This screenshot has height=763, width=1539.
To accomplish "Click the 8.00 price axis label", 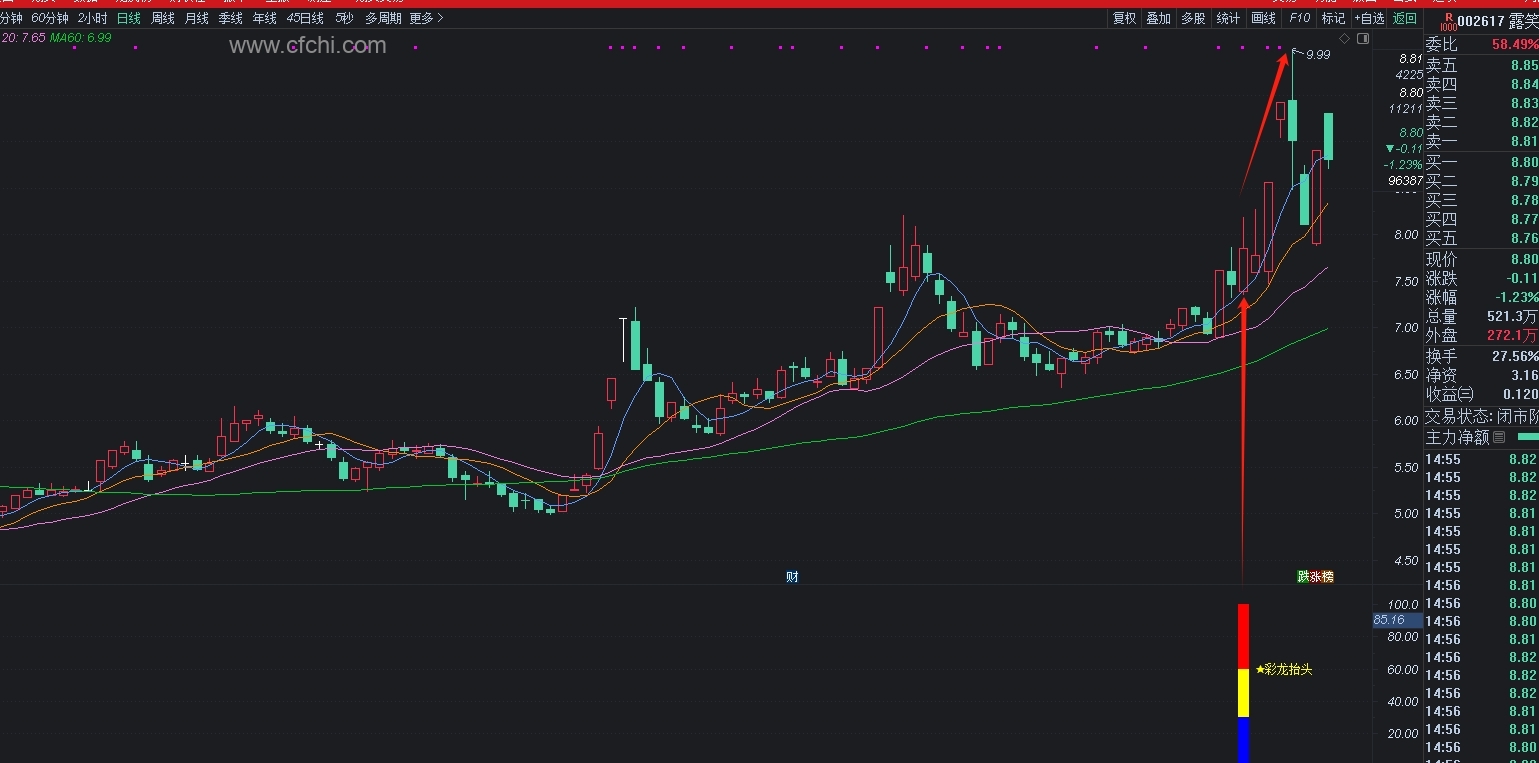I will pyautogui.click(x=1406, y=235).
